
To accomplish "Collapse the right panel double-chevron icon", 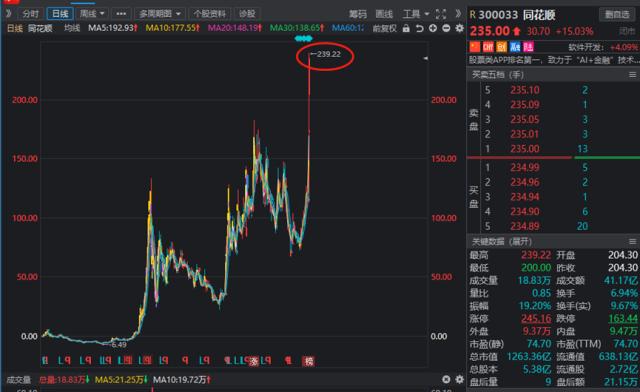I will click(x=458, y=14).
